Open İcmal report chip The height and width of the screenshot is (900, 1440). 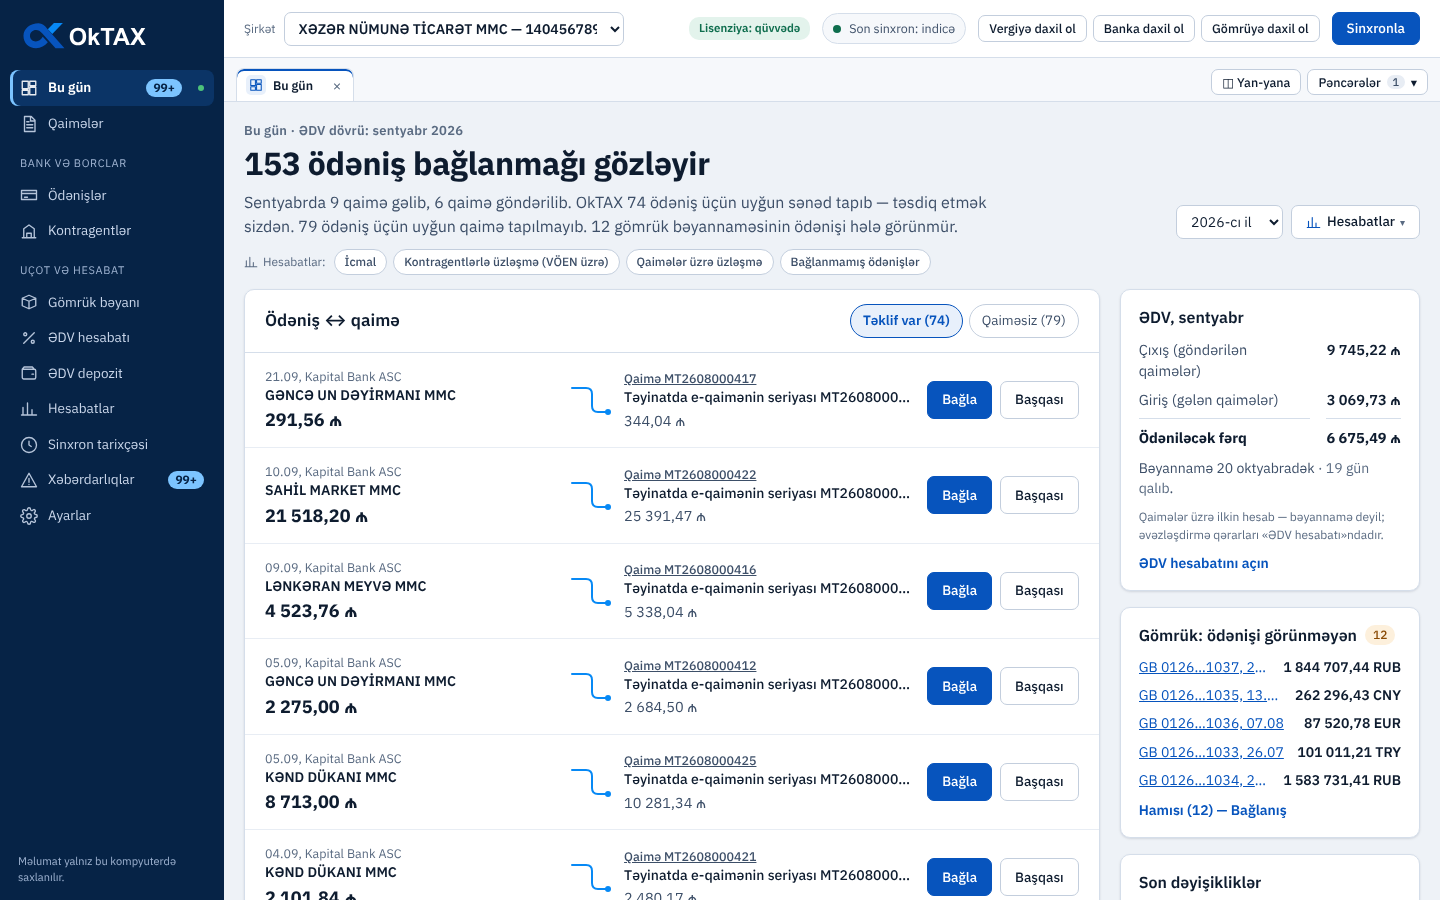360,262
